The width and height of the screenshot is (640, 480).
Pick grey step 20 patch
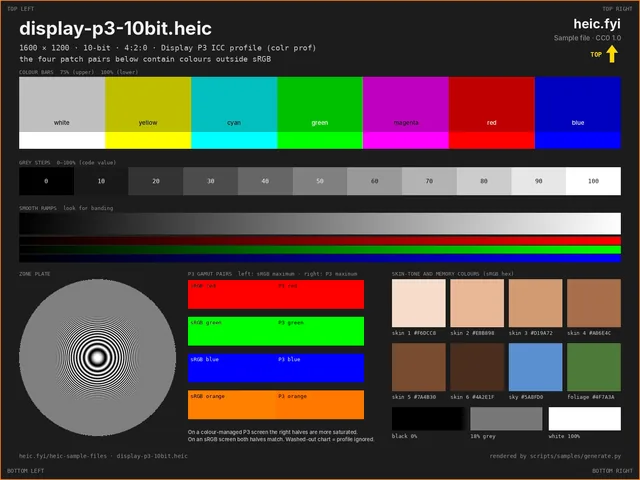tap(156, 181)
